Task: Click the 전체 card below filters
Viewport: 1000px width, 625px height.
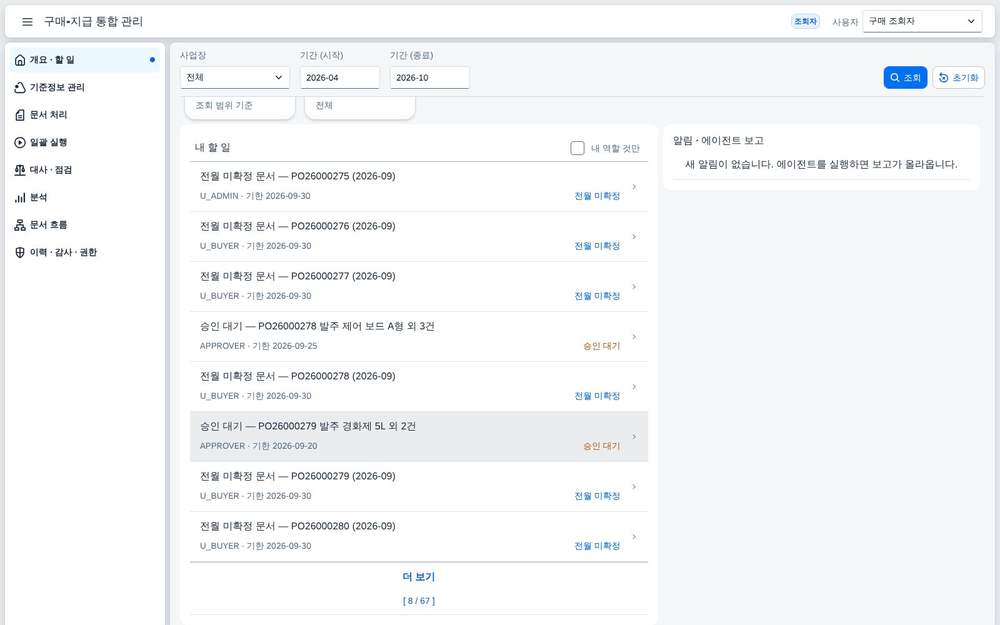Action: point(360,107)
